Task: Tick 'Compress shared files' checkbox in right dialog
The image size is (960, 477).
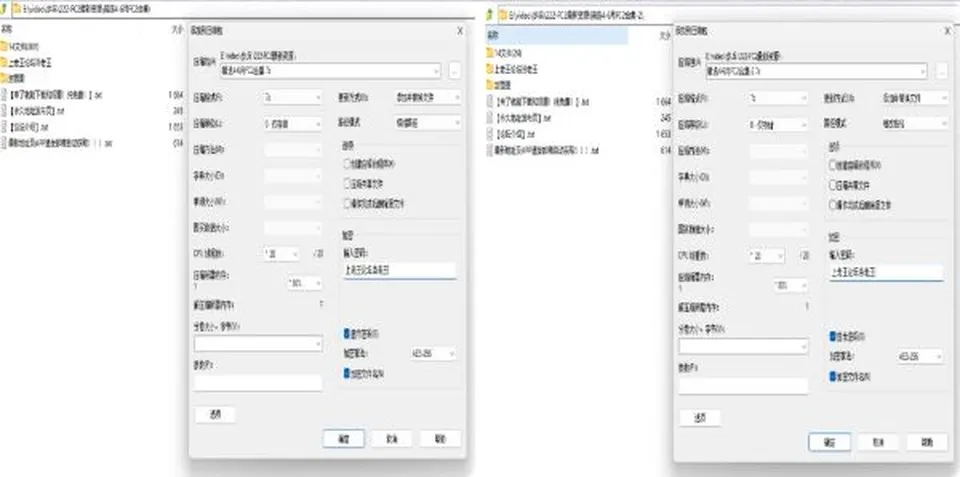Action: 833,185
